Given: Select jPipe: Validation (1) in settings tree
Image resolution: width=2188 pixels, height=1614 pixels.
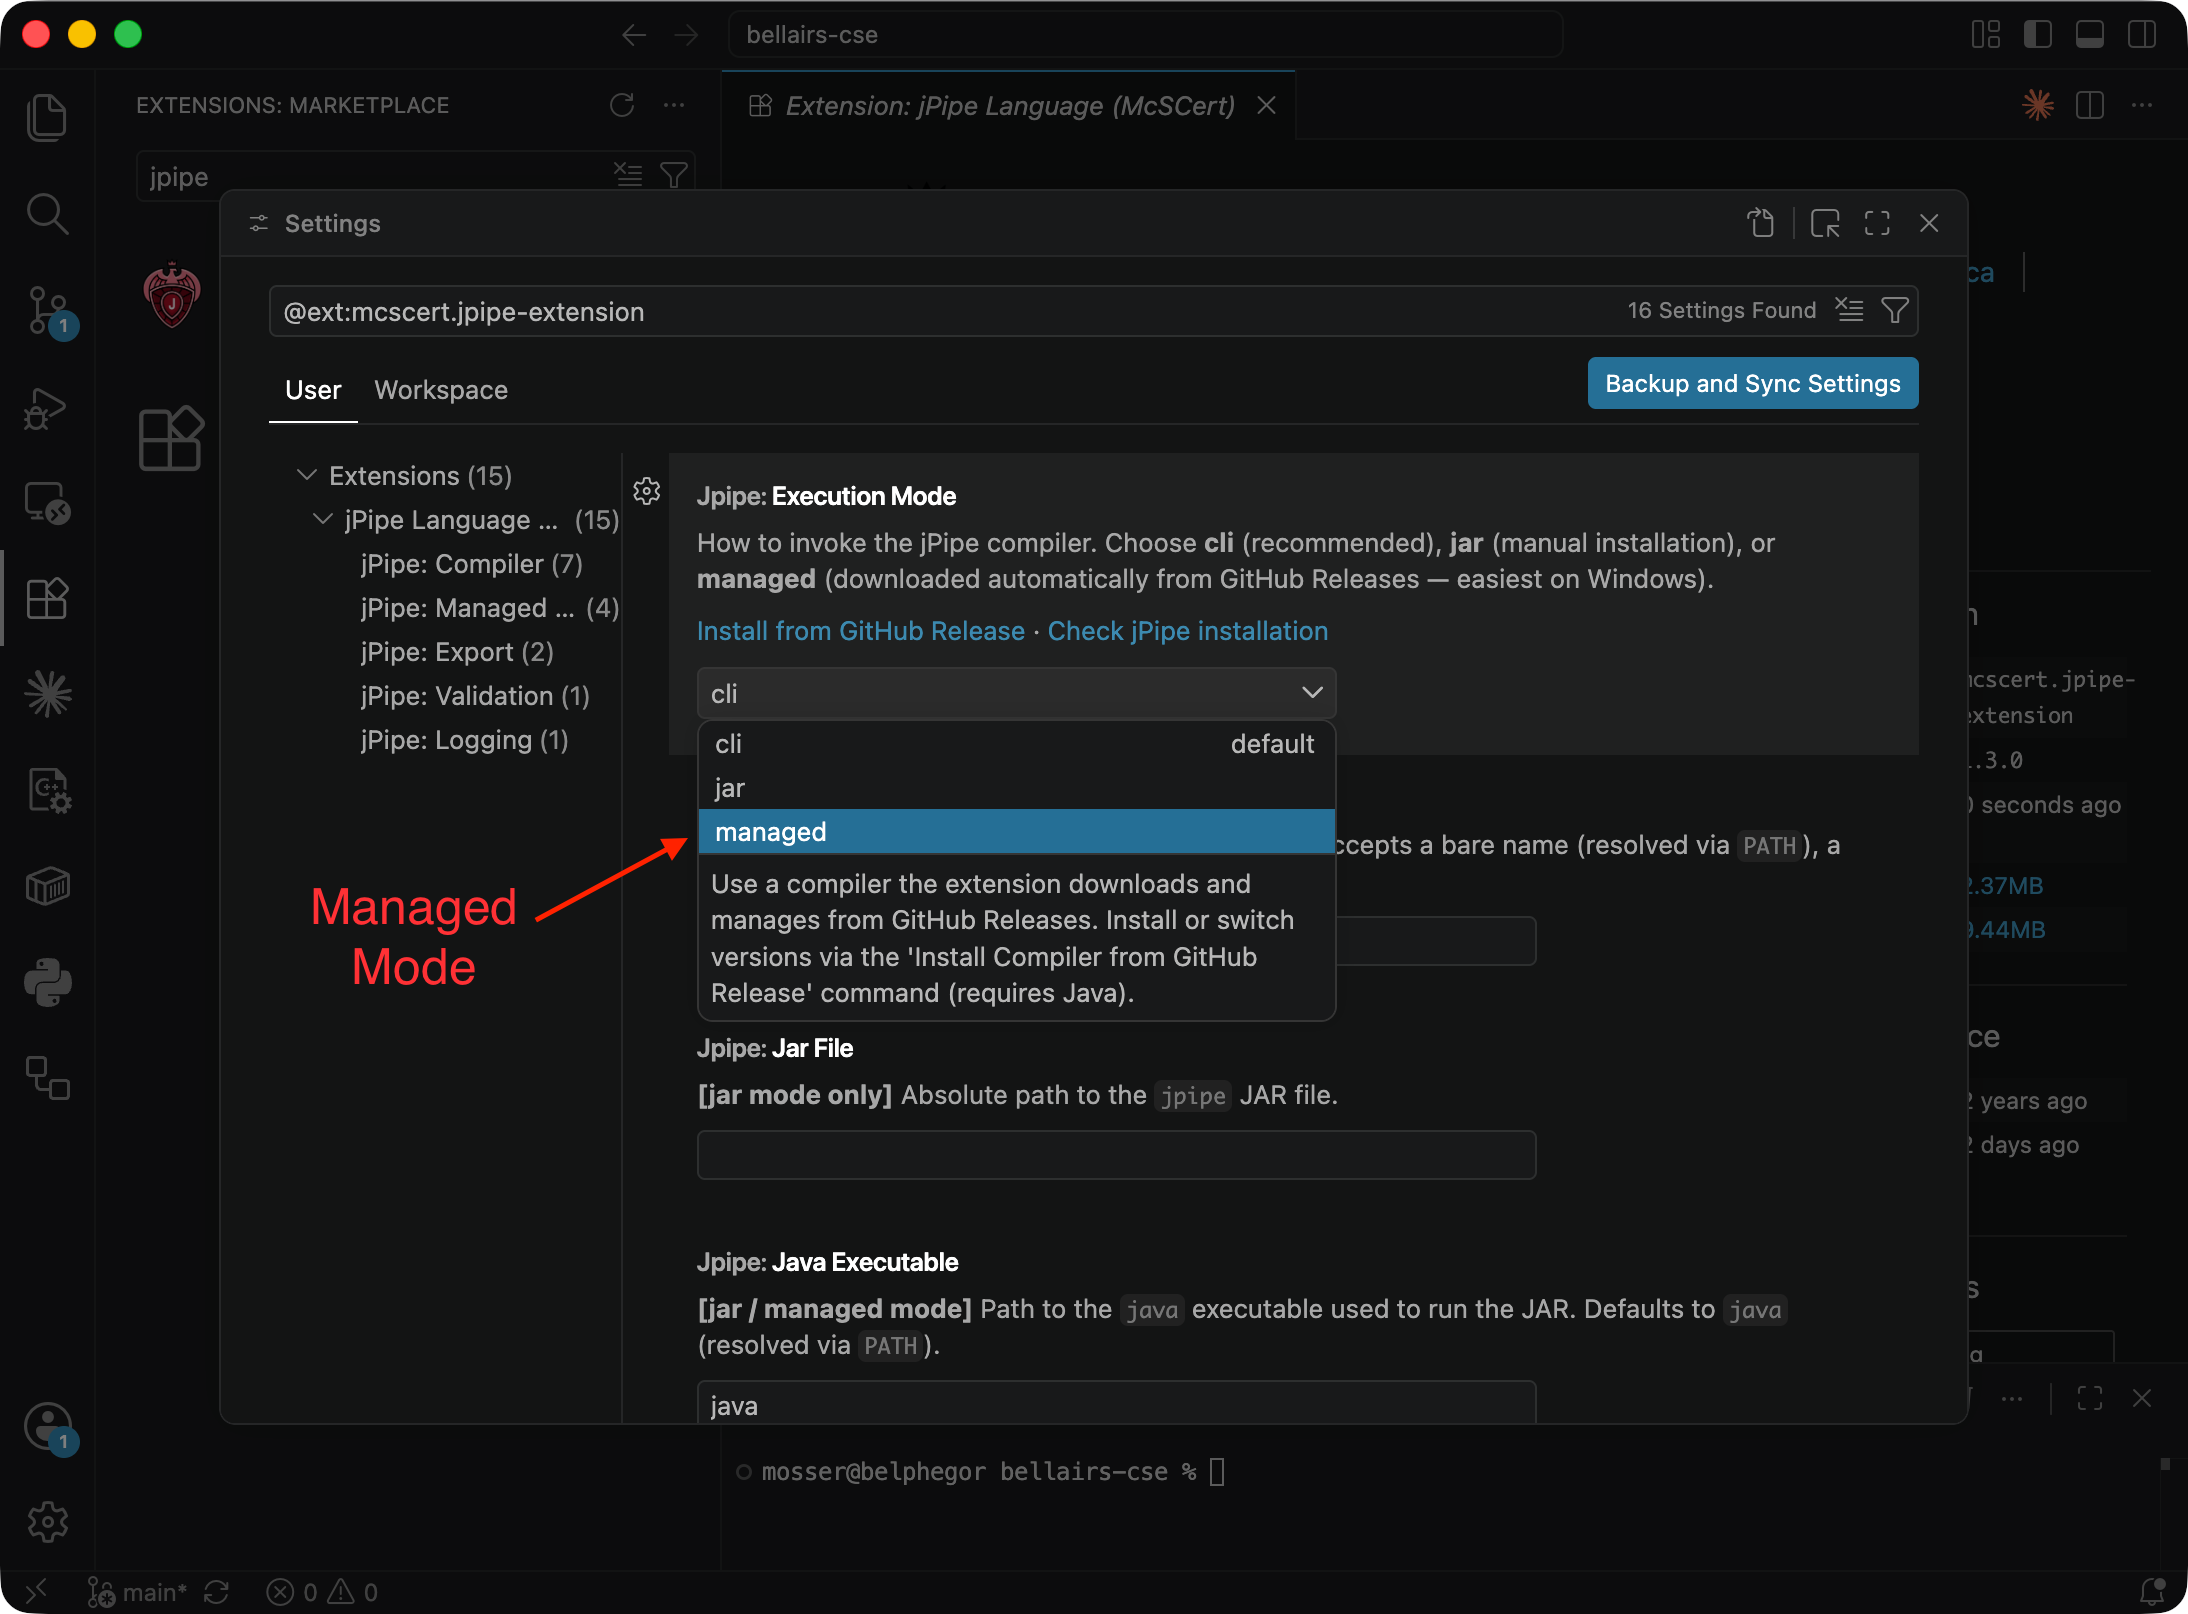Looking at the screenshot, I should tap(475, 696).
